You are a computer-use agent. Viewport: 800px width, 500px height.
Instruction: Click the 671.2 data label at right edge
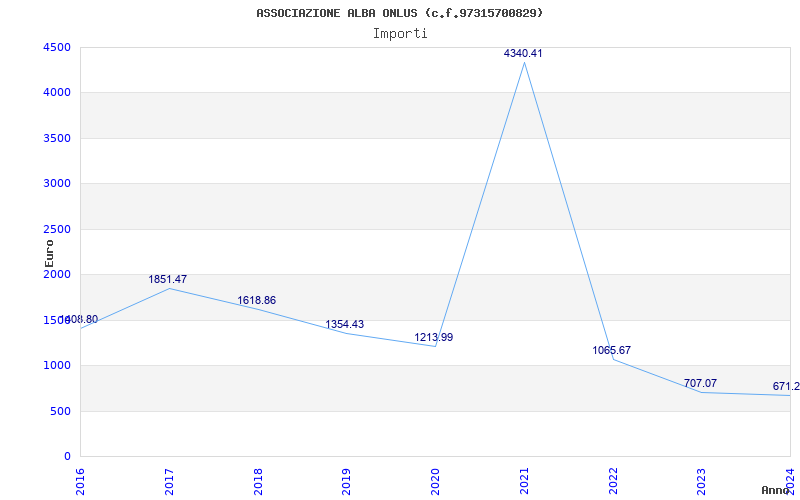pyautogui.click(x=786, y=386)
